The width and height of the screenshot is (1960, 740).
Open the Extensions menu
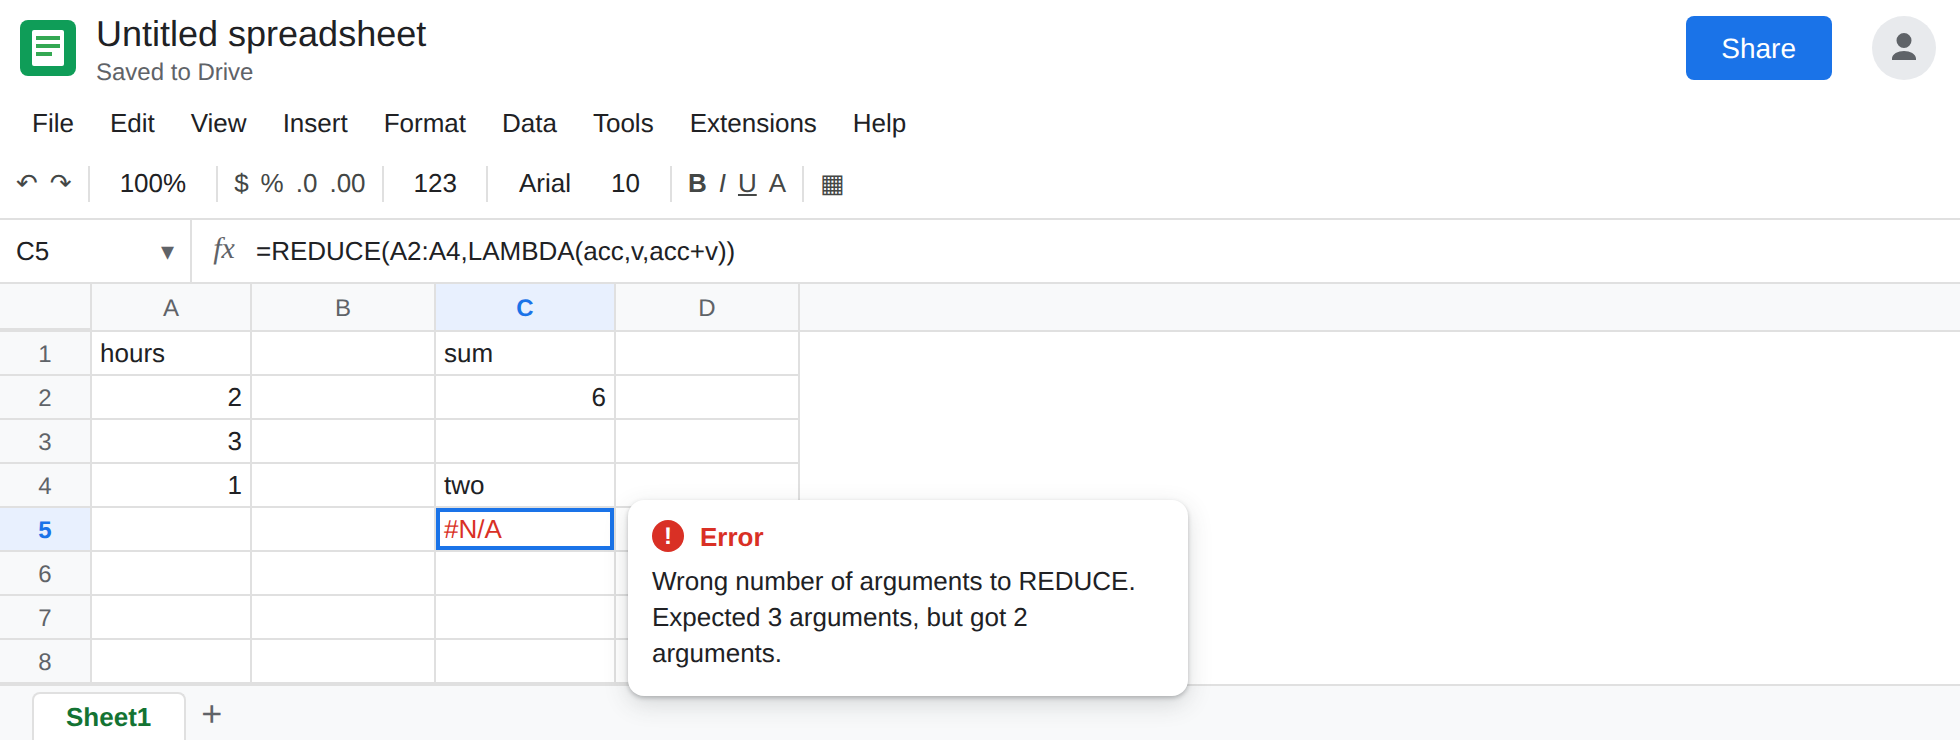[753, 123]
